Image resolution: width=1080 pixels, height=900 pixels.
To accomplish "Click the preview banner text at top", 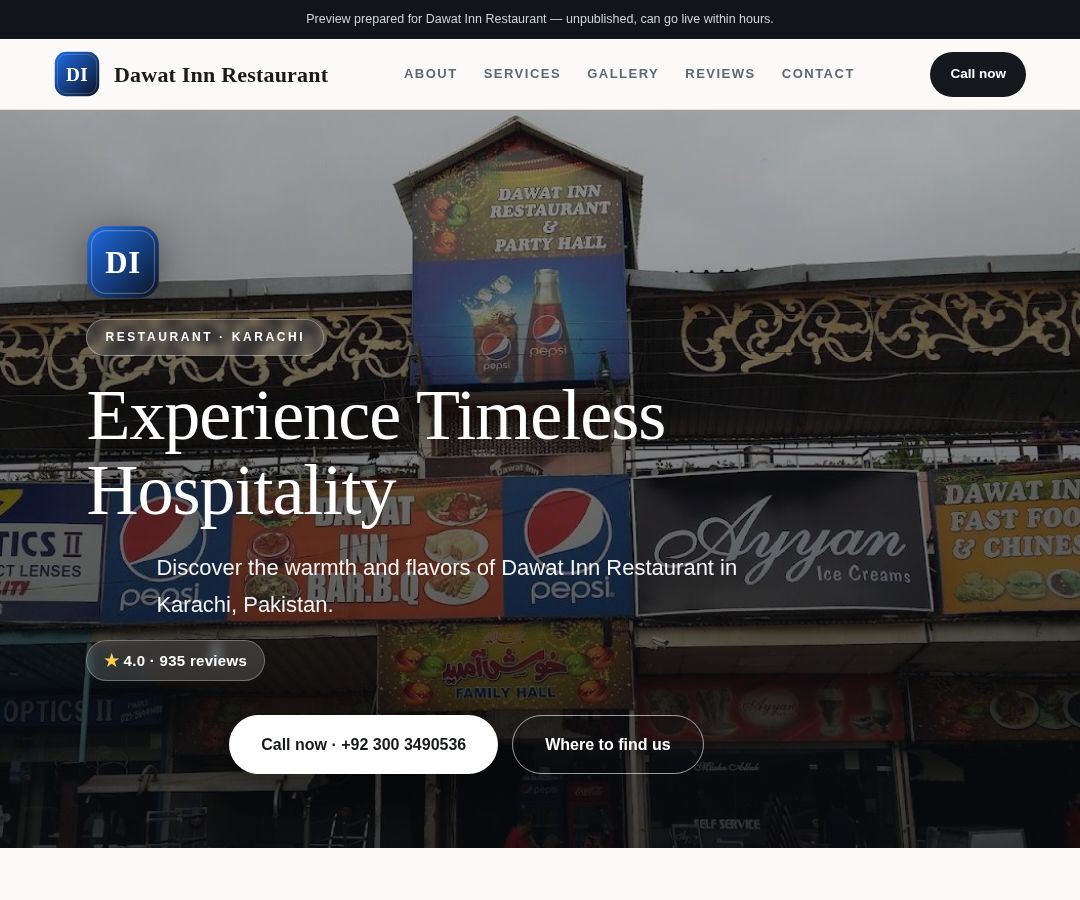I will 539,19.
